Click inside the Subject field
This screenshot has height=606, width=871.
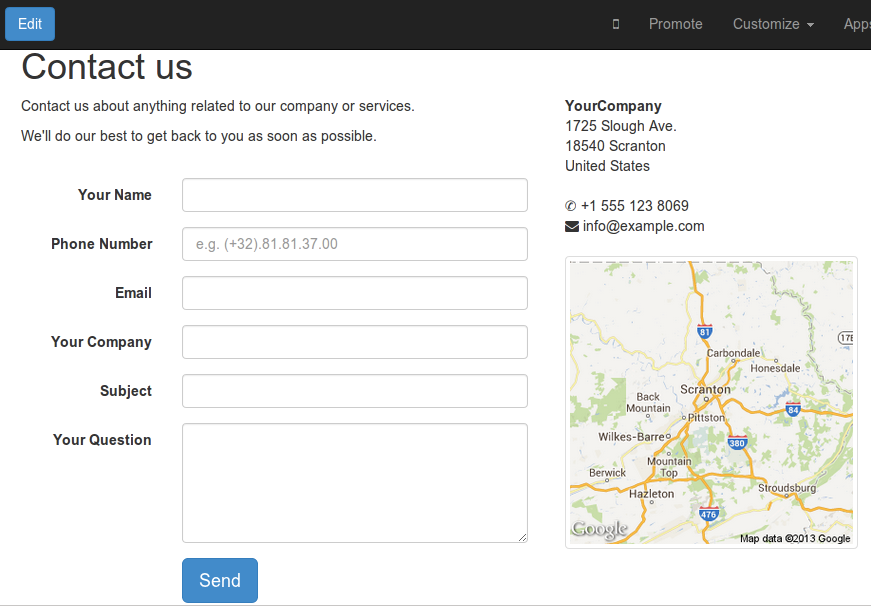click(x=355, y=391)
